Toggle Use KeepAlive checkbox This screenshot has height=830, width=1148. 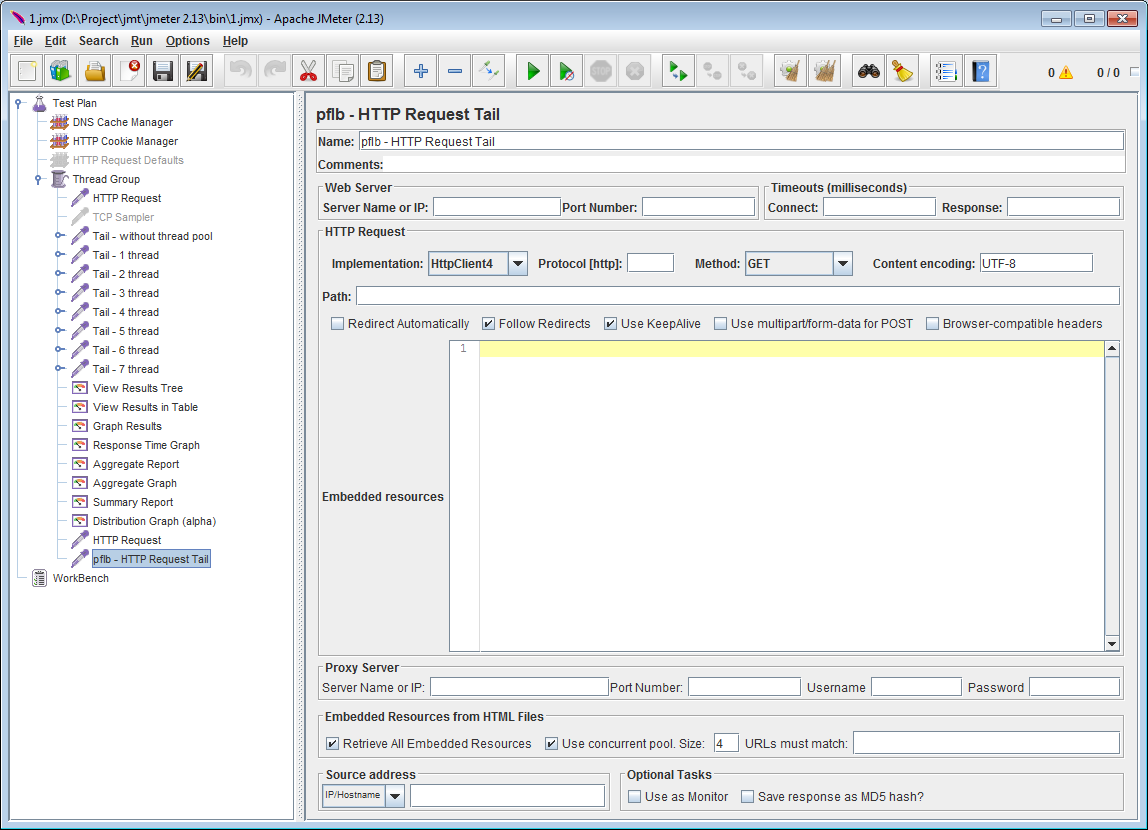(x=611, y=324)
